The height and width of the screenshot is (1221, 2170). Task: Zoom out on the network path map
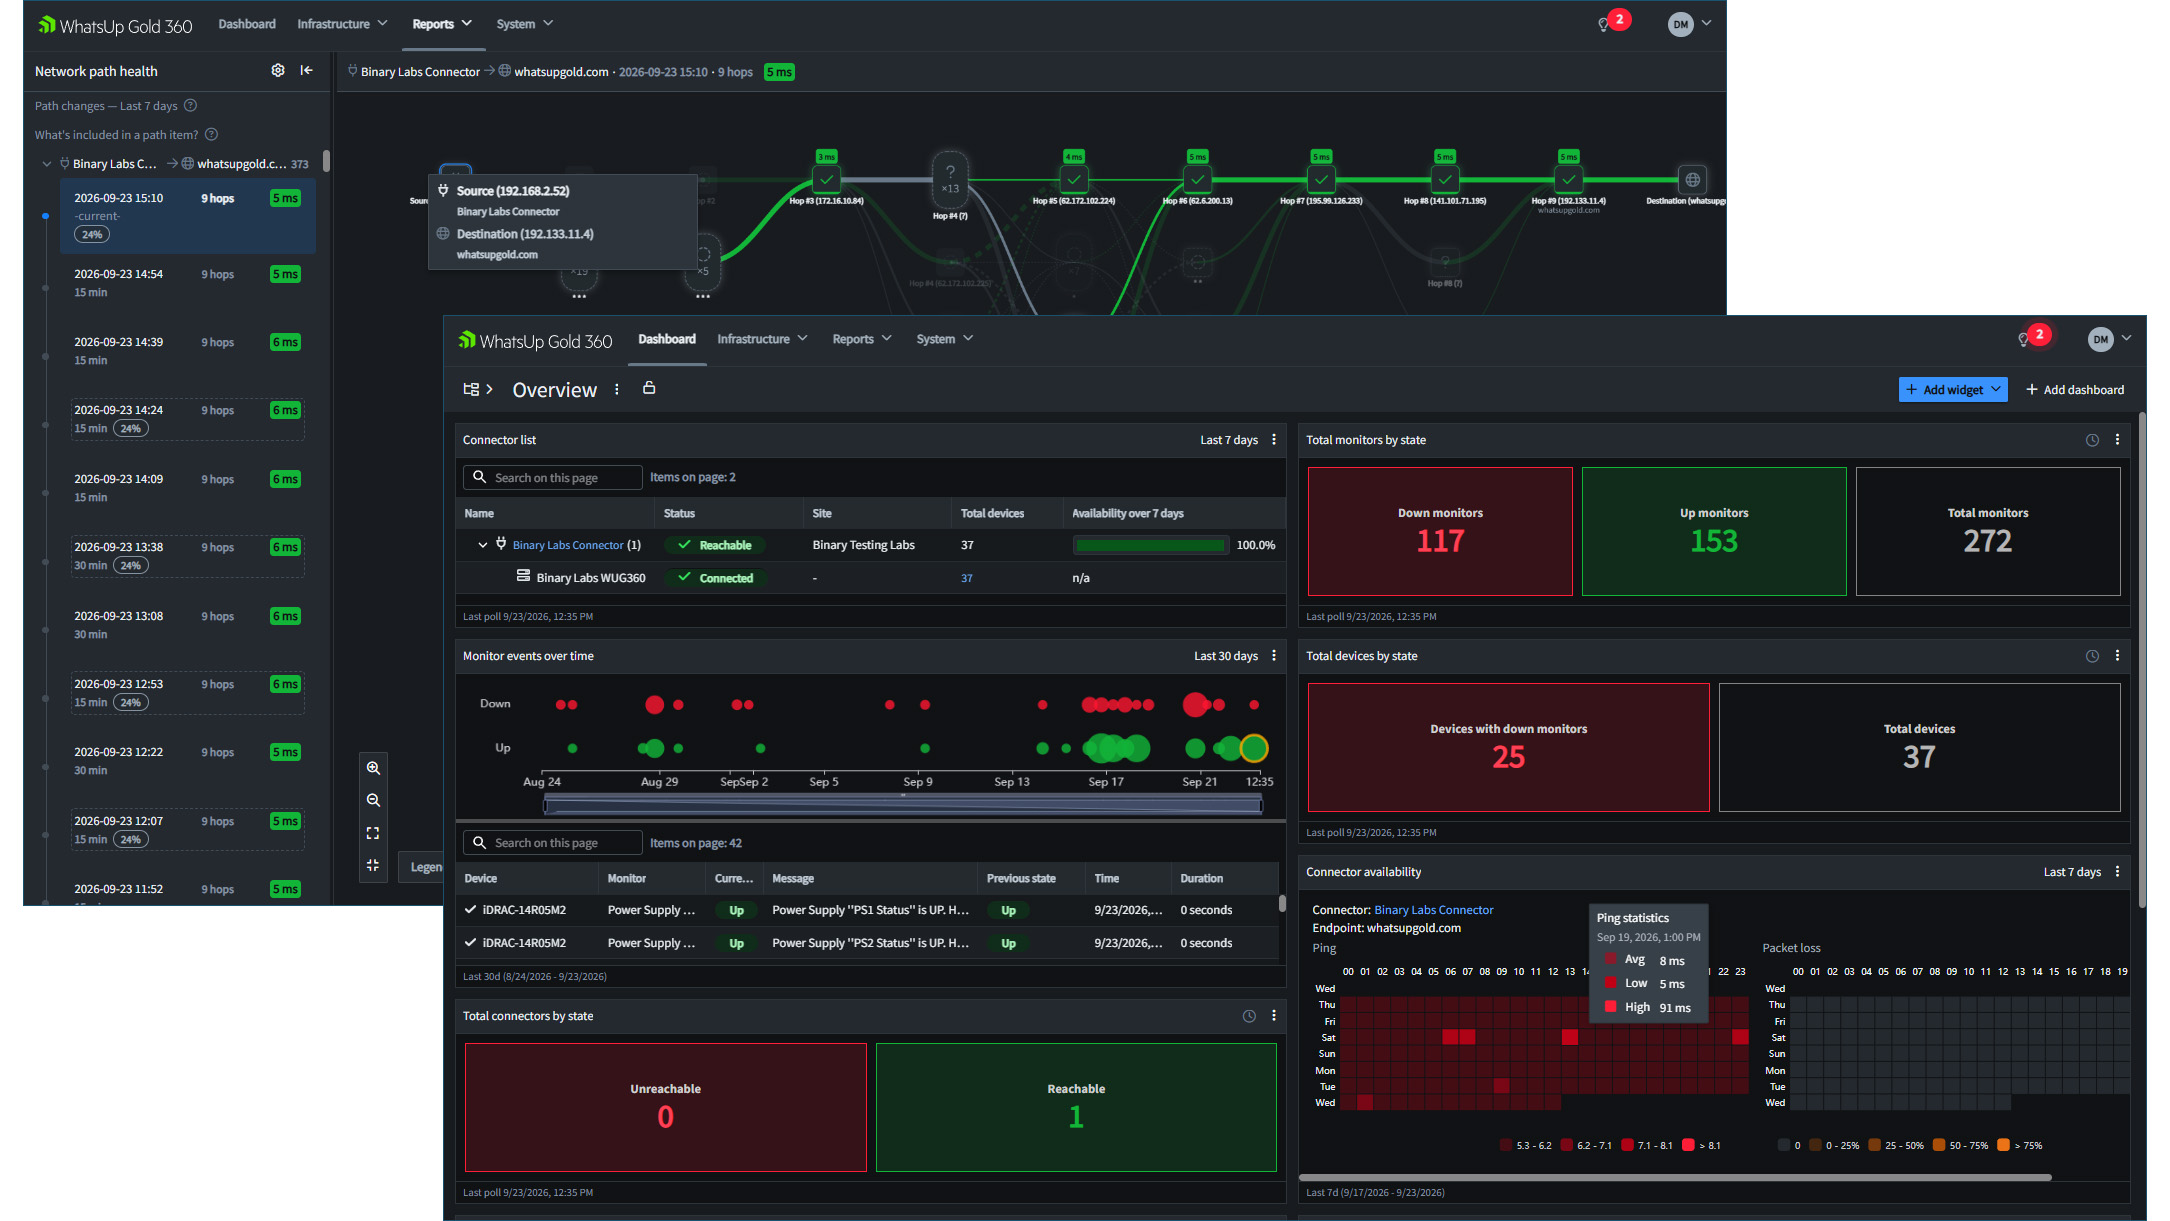[x=373, y=800]
